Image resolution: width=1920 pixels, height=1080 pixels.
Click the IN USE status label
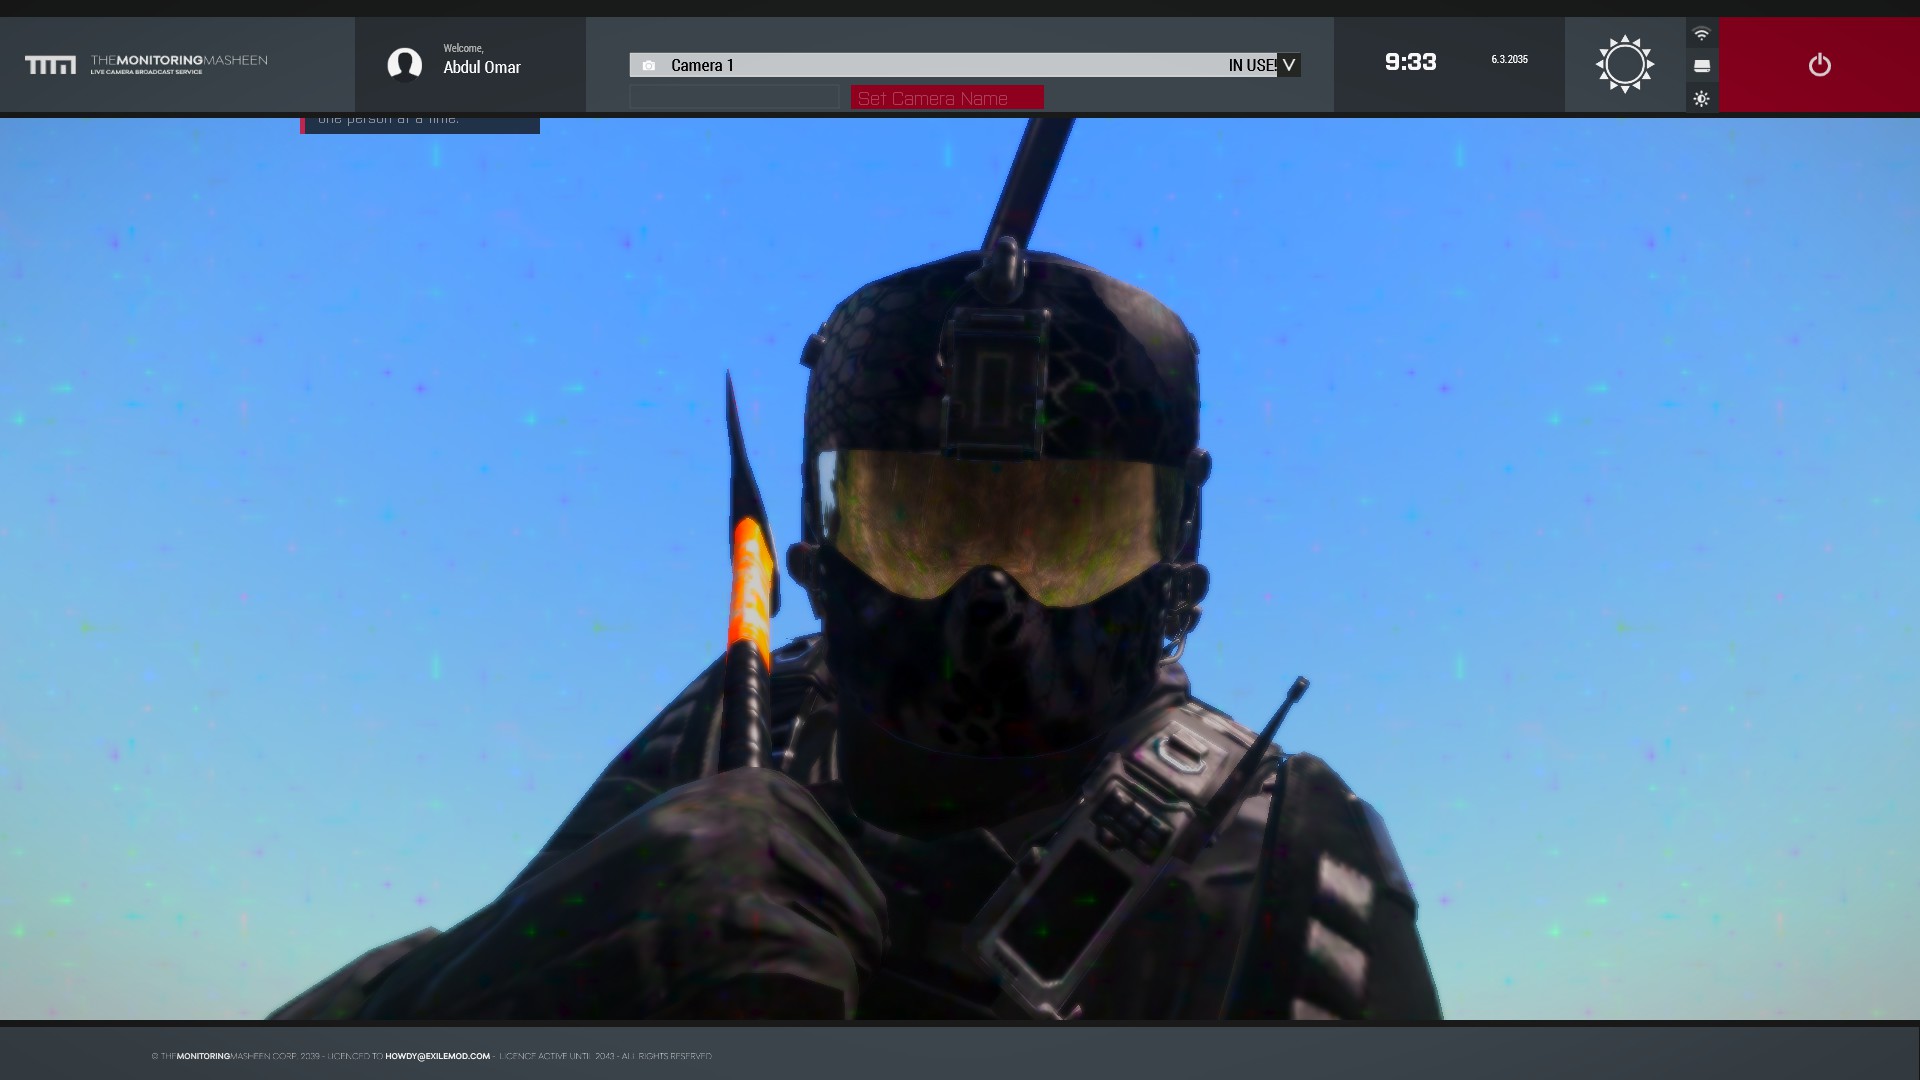[x=1251, y=65]
